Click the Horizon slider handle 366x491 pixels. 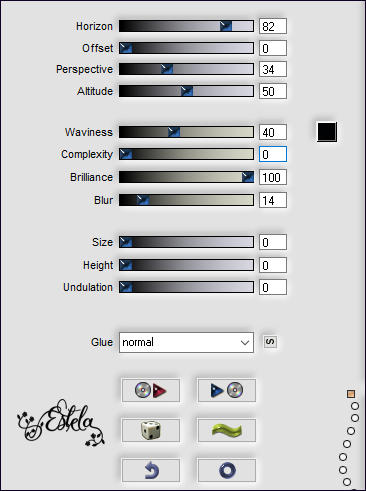click(x=226, y=26)
